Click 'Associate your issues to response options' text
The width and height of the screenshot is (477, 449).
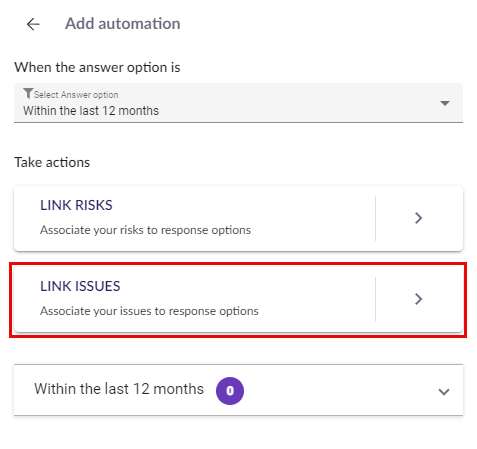149,311
